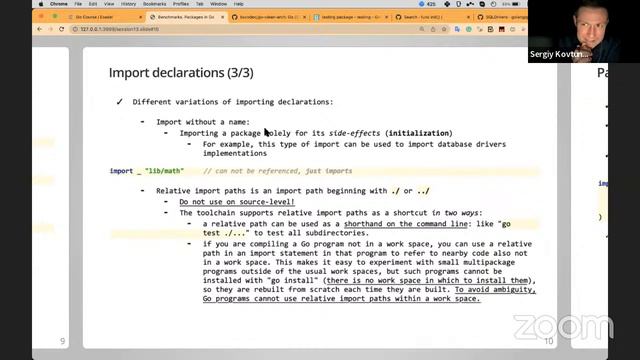Click the battery status in menu bar
Image resolution: width=640 pixels, height=360 pixels.
[511, 4]
